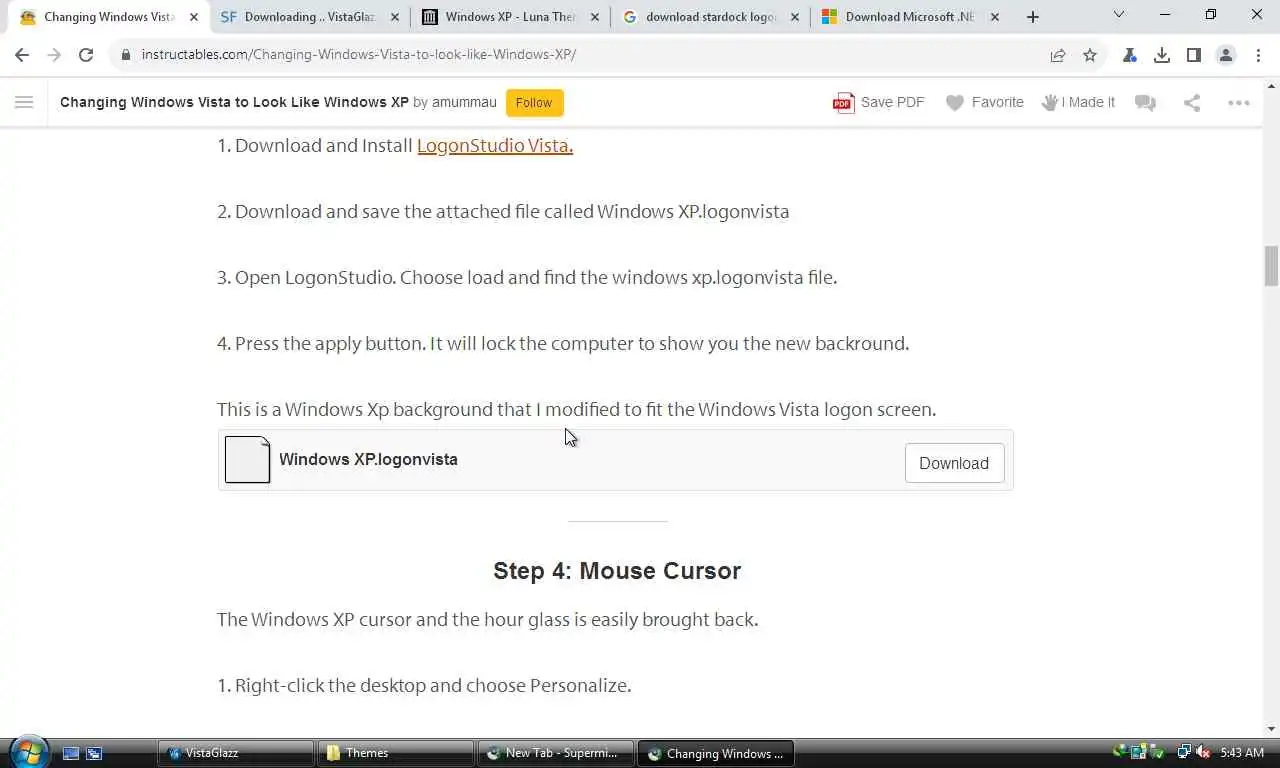This screenshot has height=768, width=1280.
Task: Open New Tab - Supermium taskbar button
Action: click(x=556, y=753)
